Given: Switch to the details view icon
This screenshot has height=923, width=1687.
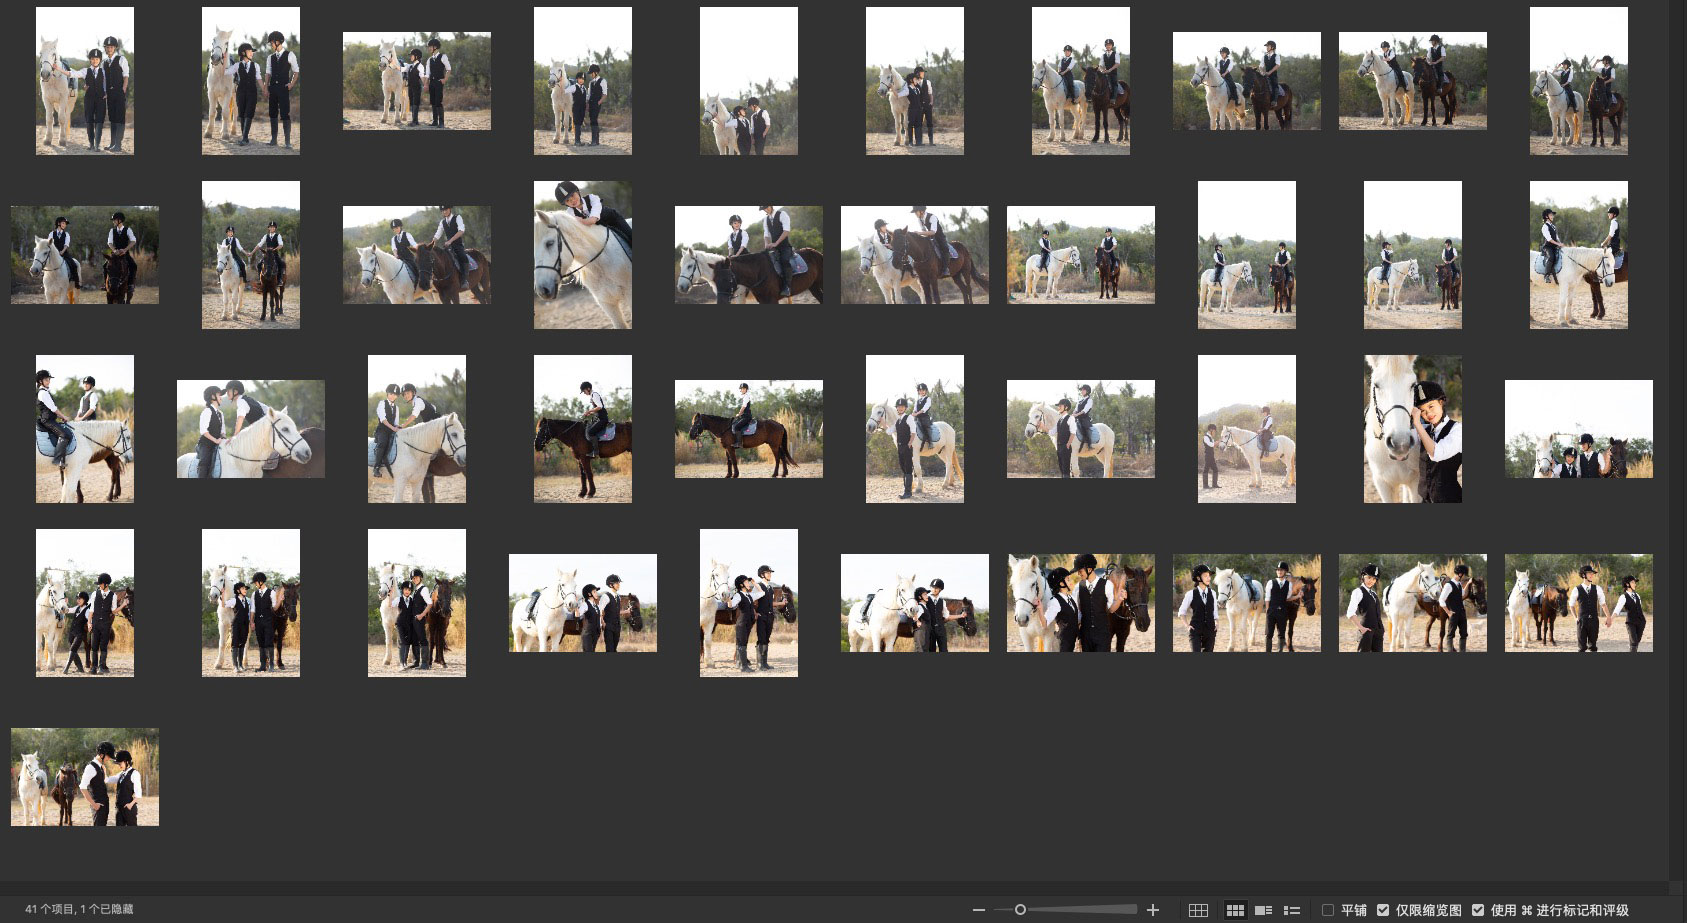Looking at the screenshot, I should pos(1263,910).
